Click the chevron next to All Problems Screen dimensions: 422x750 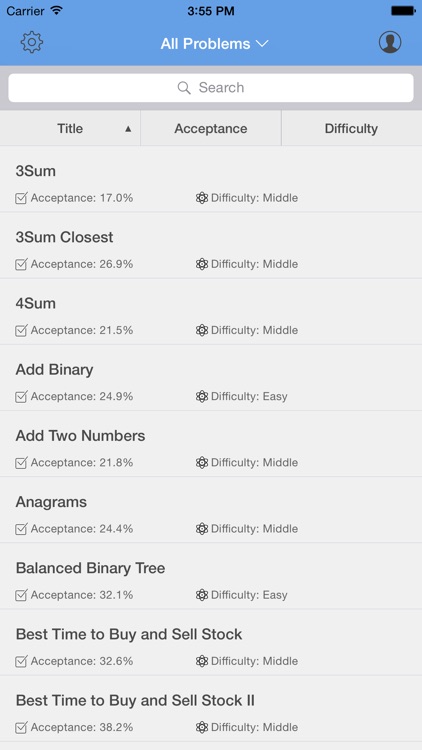coord(262,44)
